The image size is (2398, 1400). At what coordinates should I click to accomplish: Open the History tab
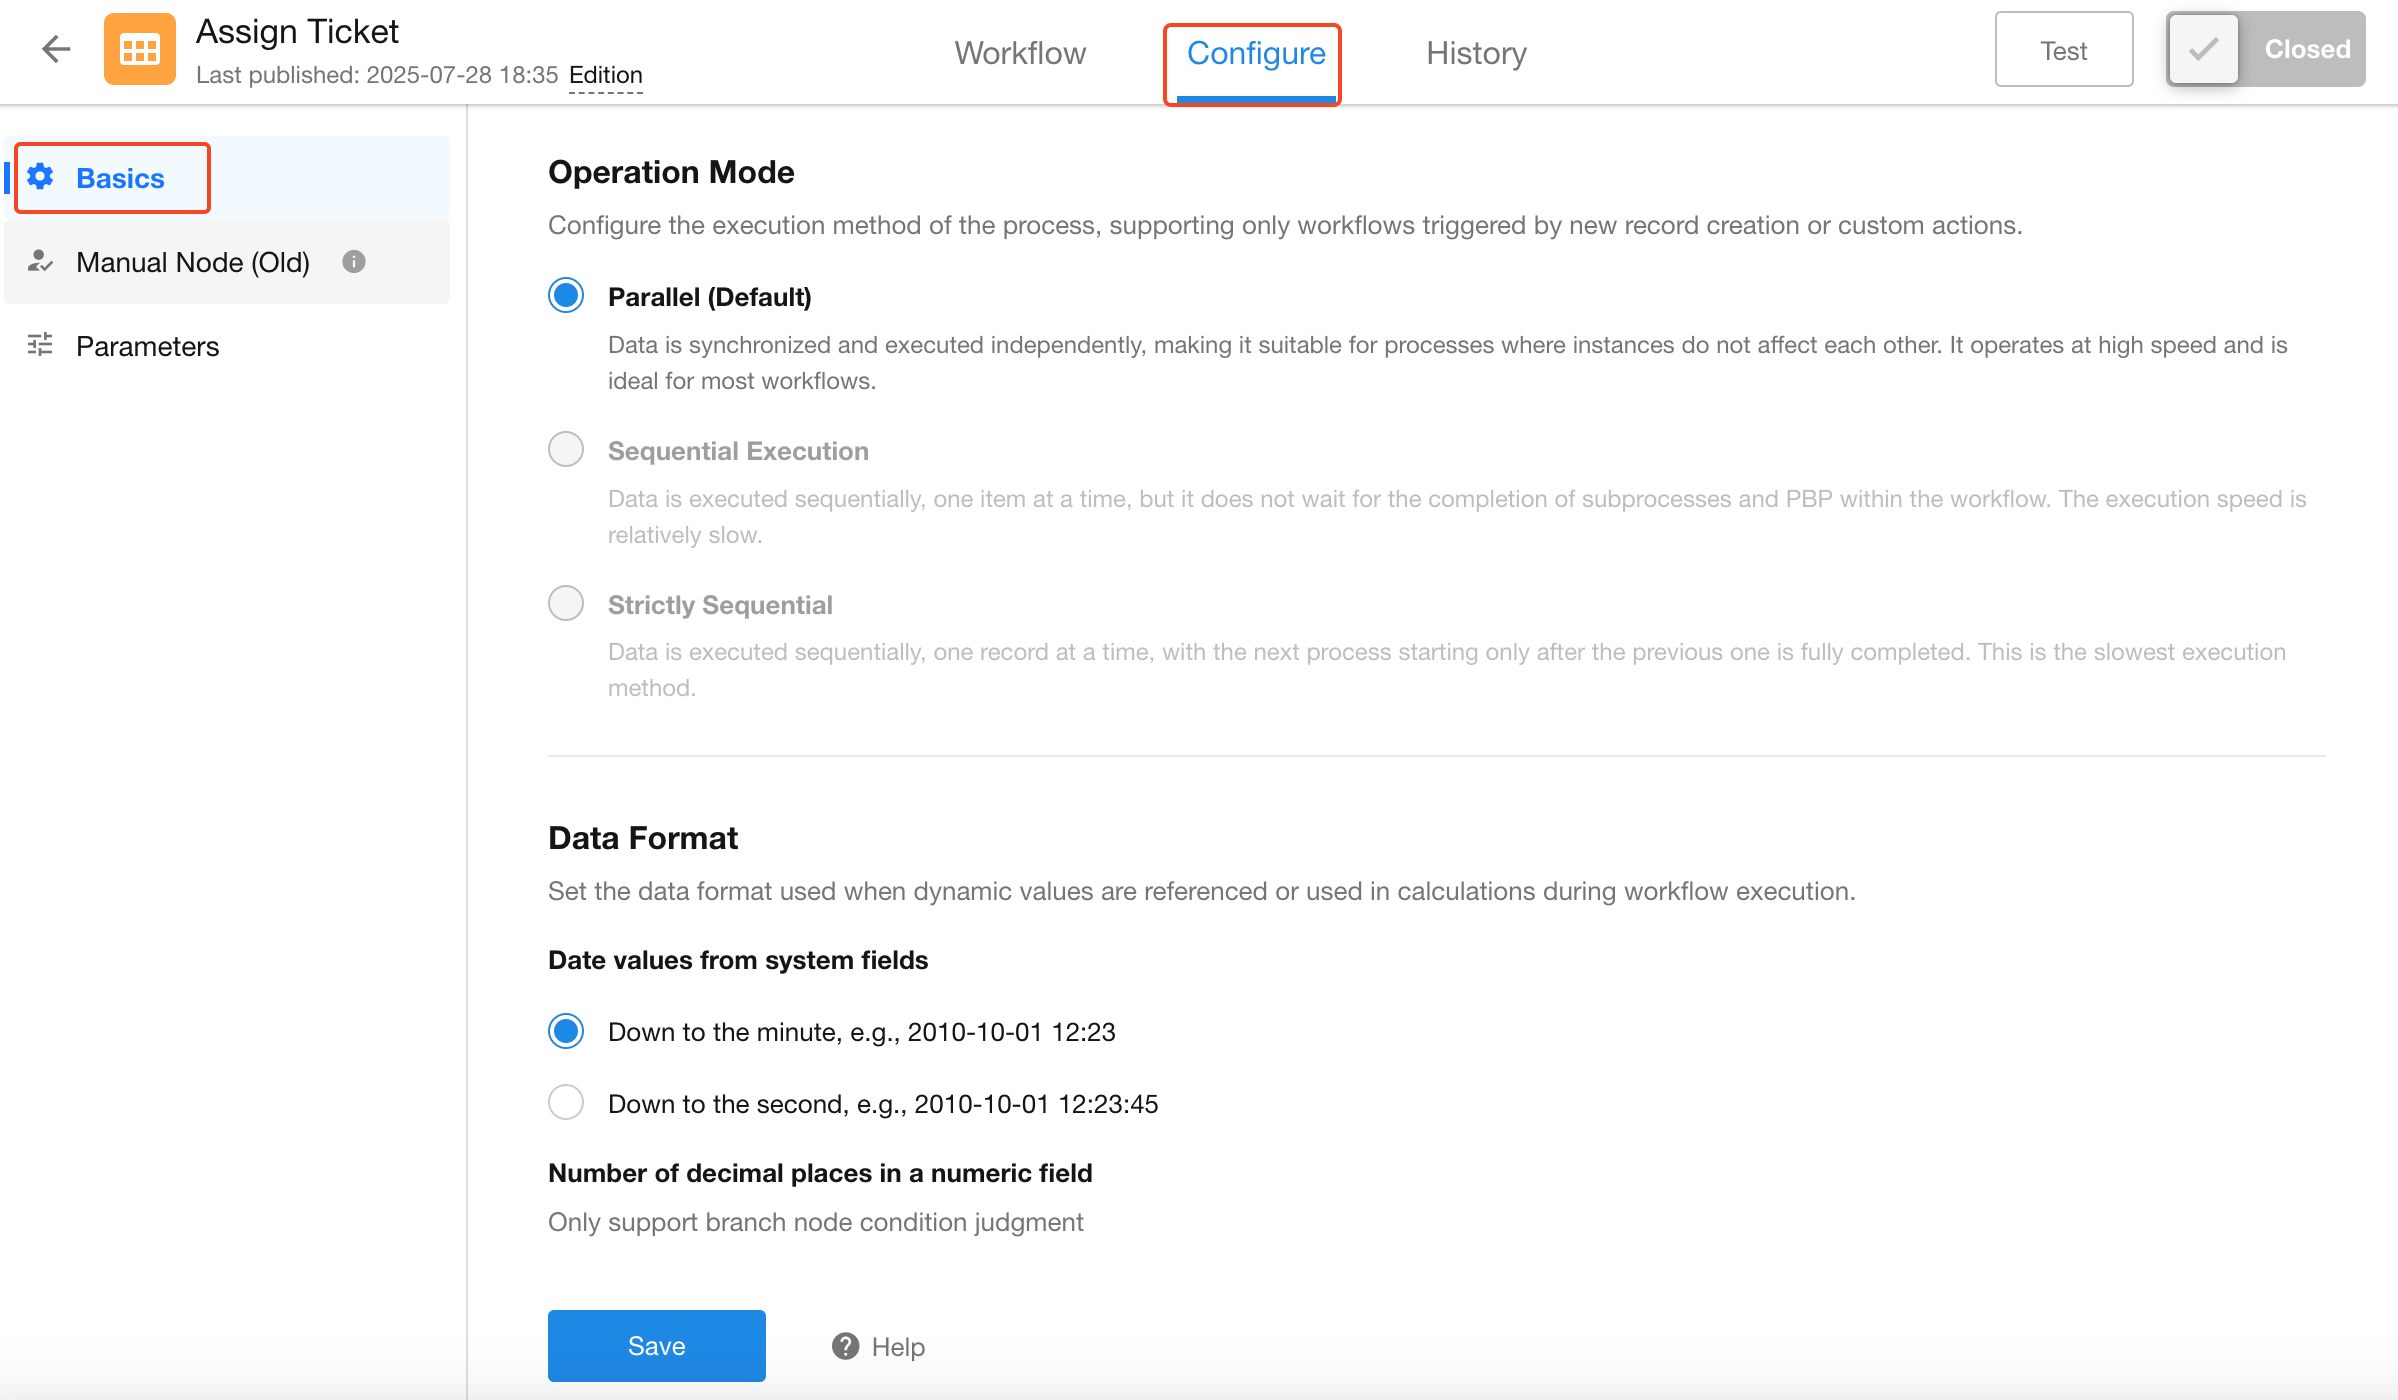pos(1476,53)
